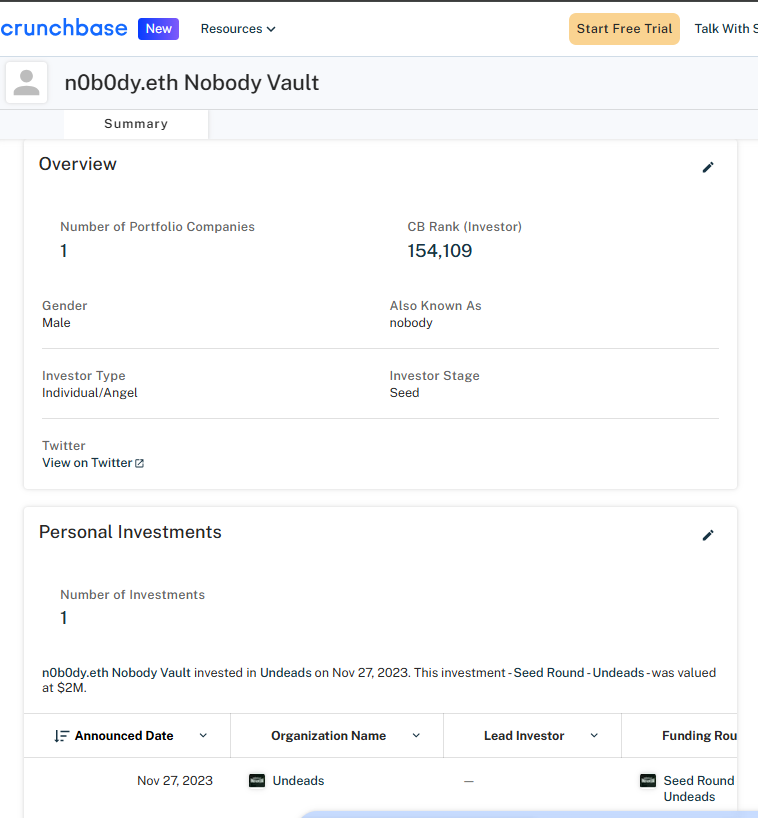Viewport: 758px width, 818px height.
Task: Open the View on Twitter link
Action: pyautogui.click(x=87, y=463)
